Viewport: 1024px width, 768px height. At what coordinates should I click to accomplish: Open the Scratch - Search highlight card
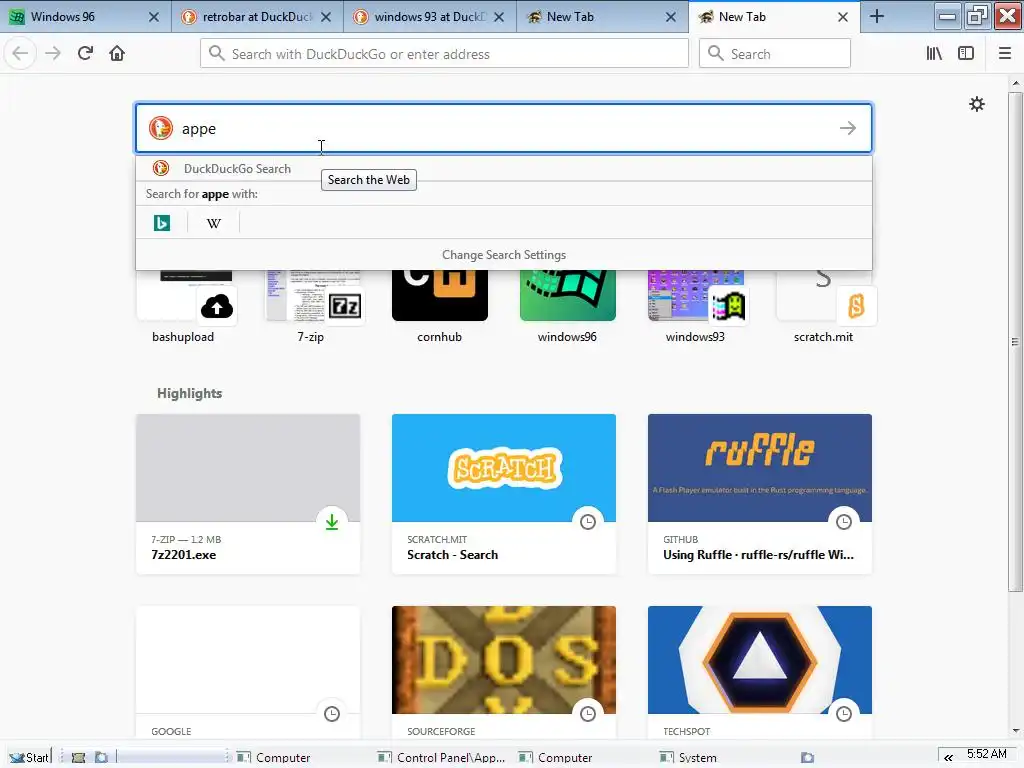tap(504, 494)
